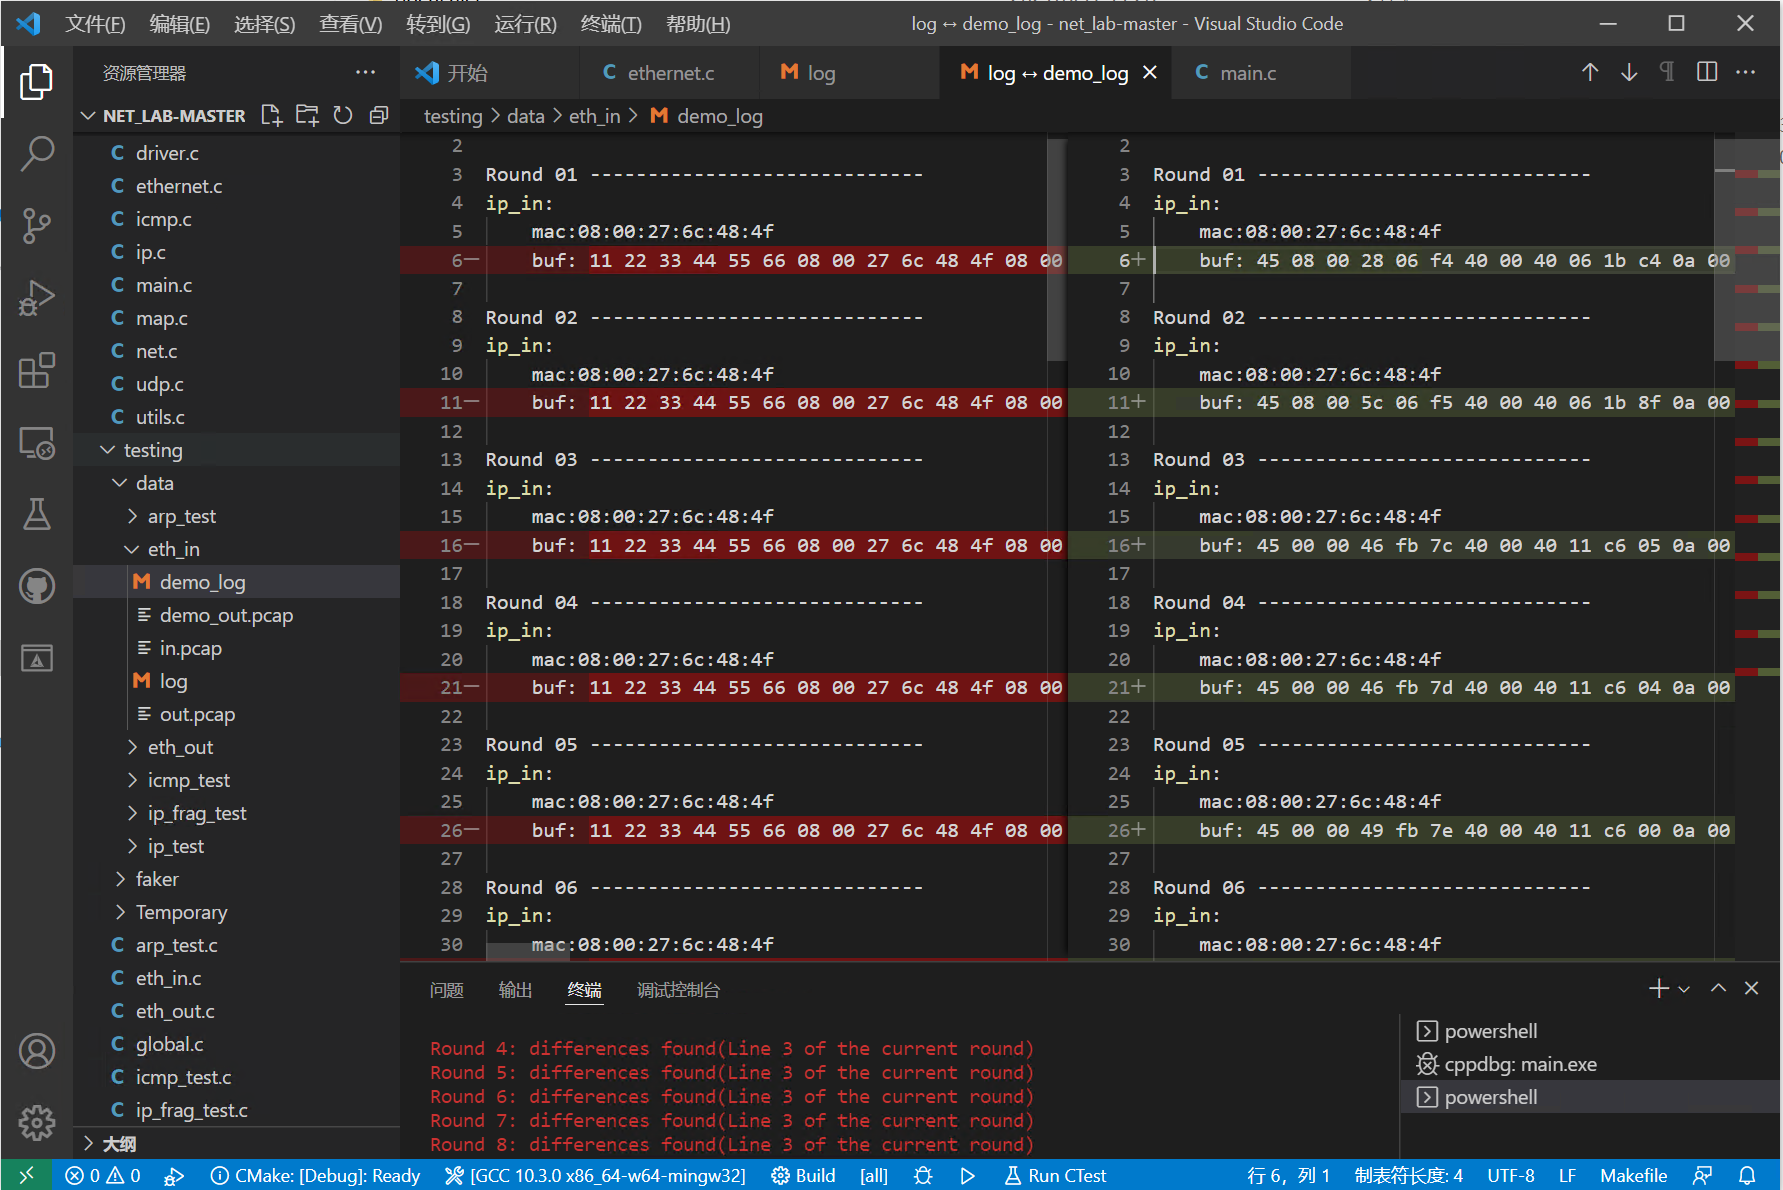
Task: Collapse the eth_in folder
Action: [132, 549]
